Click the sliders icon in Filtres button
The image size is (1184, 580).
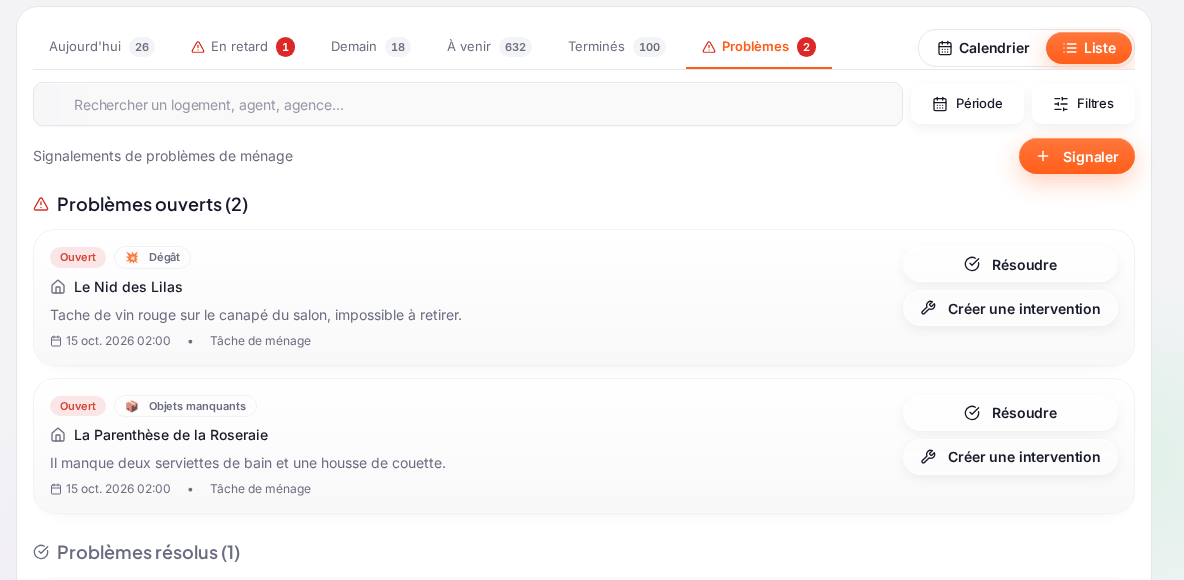(1061, 103)
